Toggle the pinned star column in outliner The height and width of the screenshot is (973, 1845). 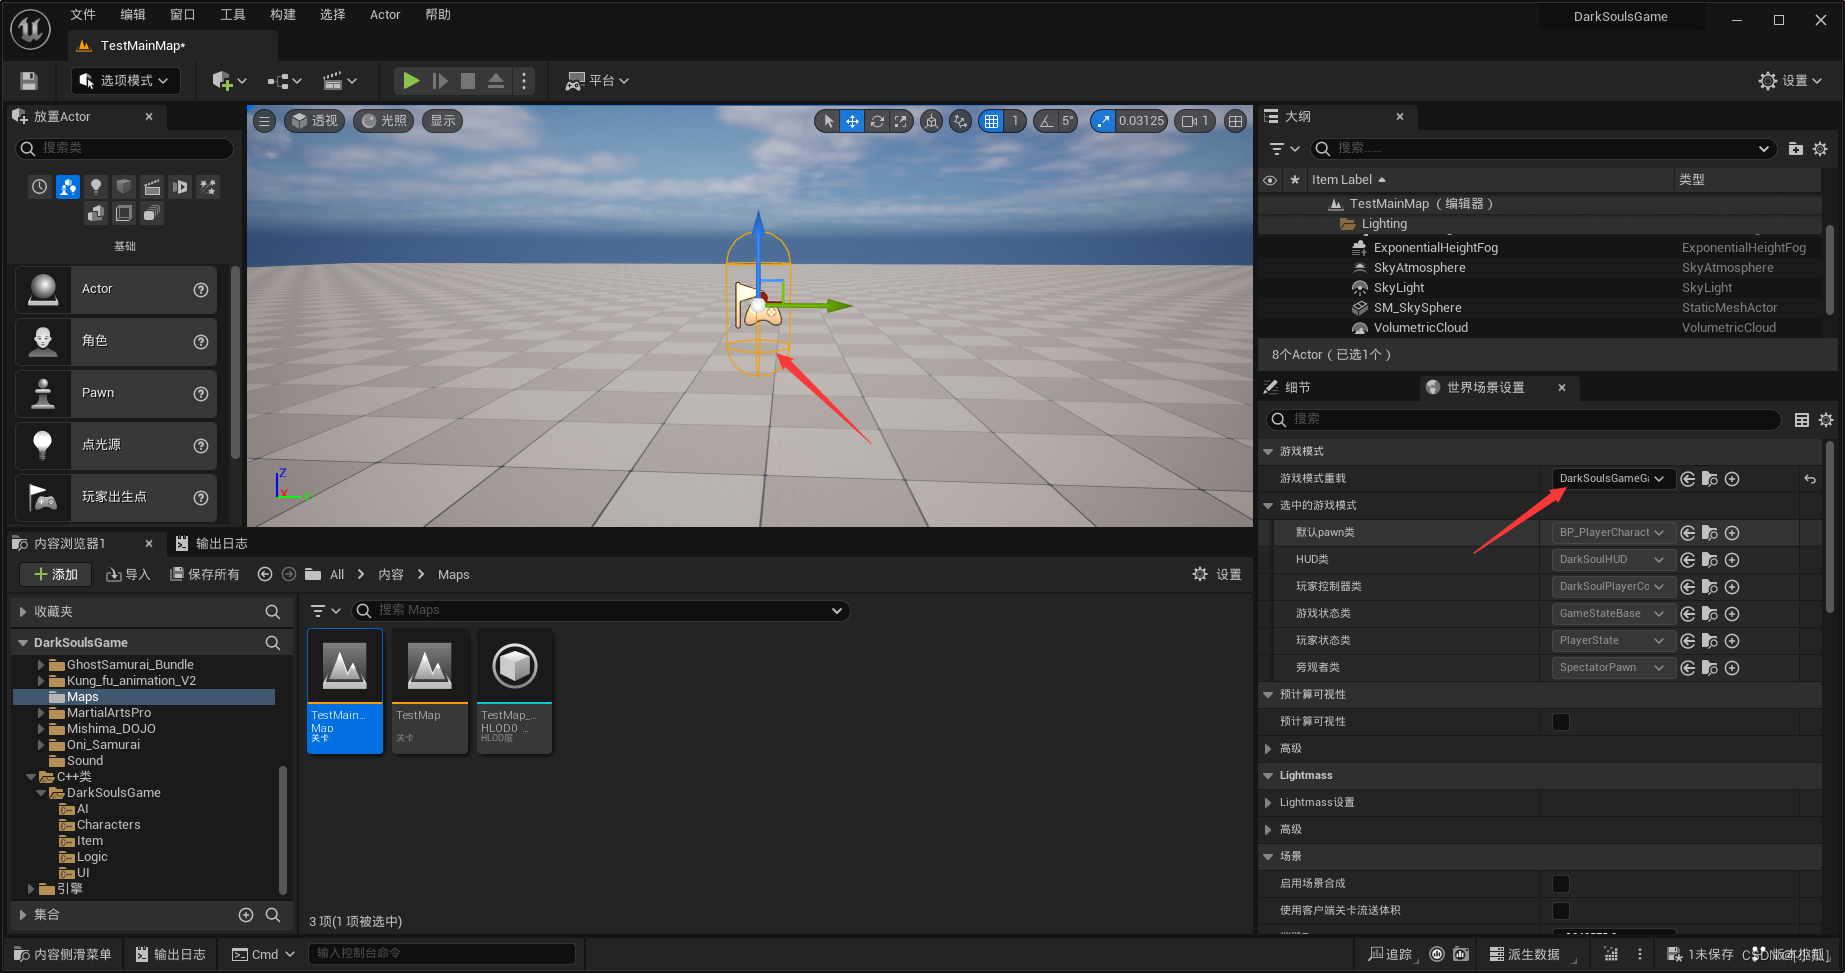tap(1295, 180)
